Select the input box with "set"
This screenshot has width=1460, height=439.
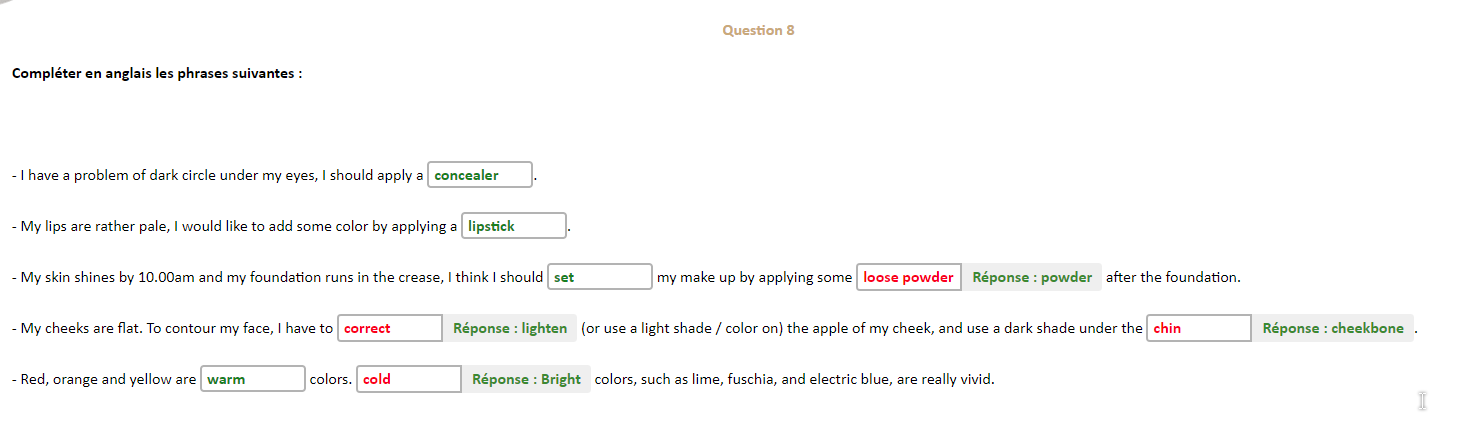[x=600, y=277]
